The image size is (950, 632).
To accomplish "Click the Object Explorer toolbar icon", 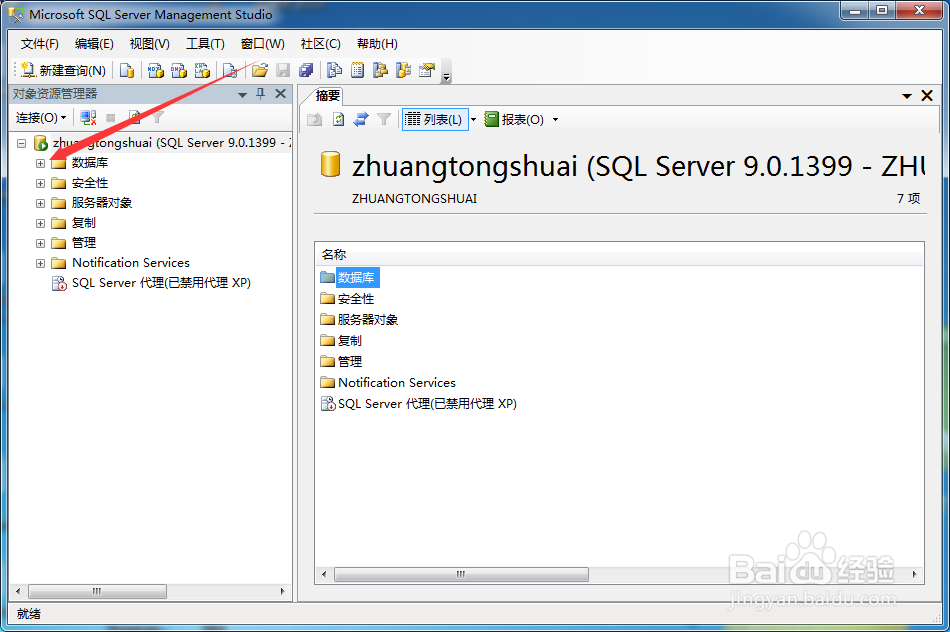I will click(x=380, y=70).
